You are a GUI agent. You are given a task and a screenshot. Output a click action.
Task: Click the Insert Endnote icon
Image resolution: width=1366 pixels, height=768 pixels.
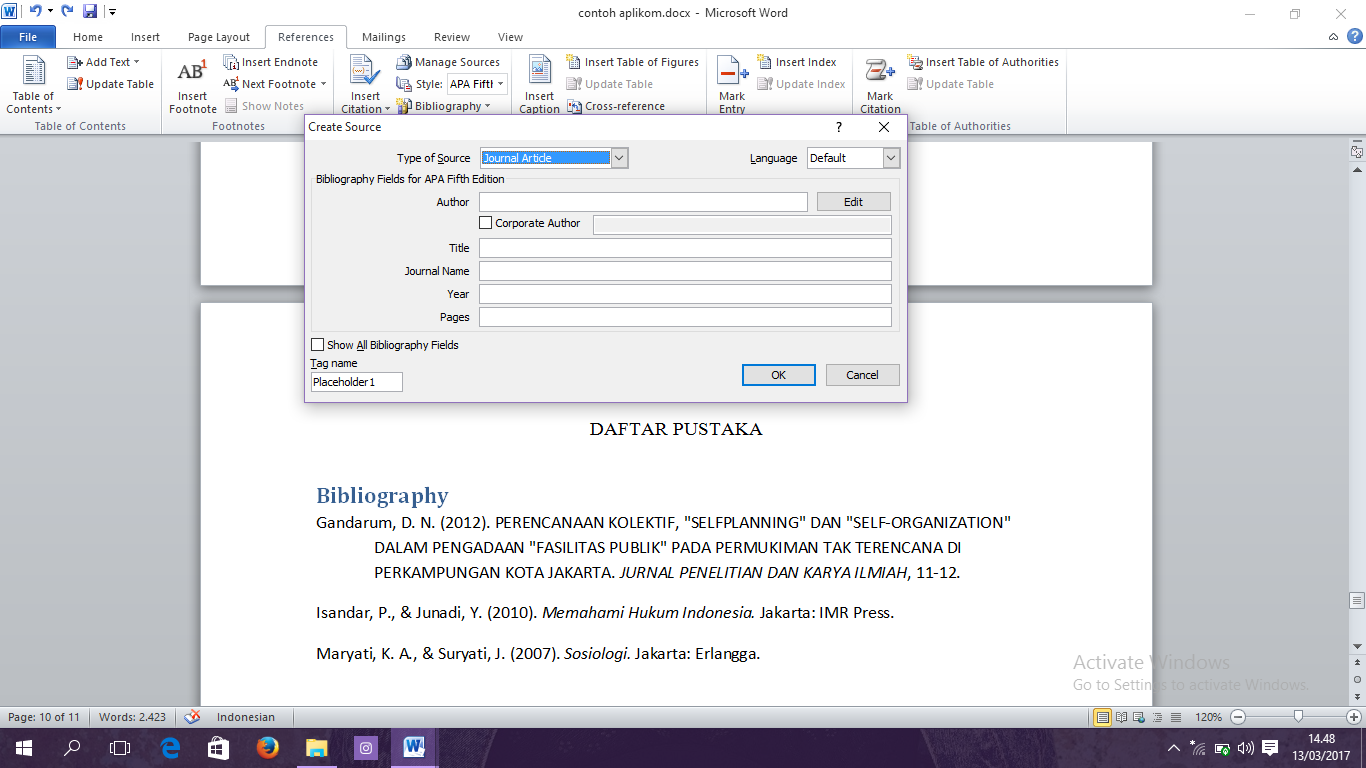click(x=272, y=61)
